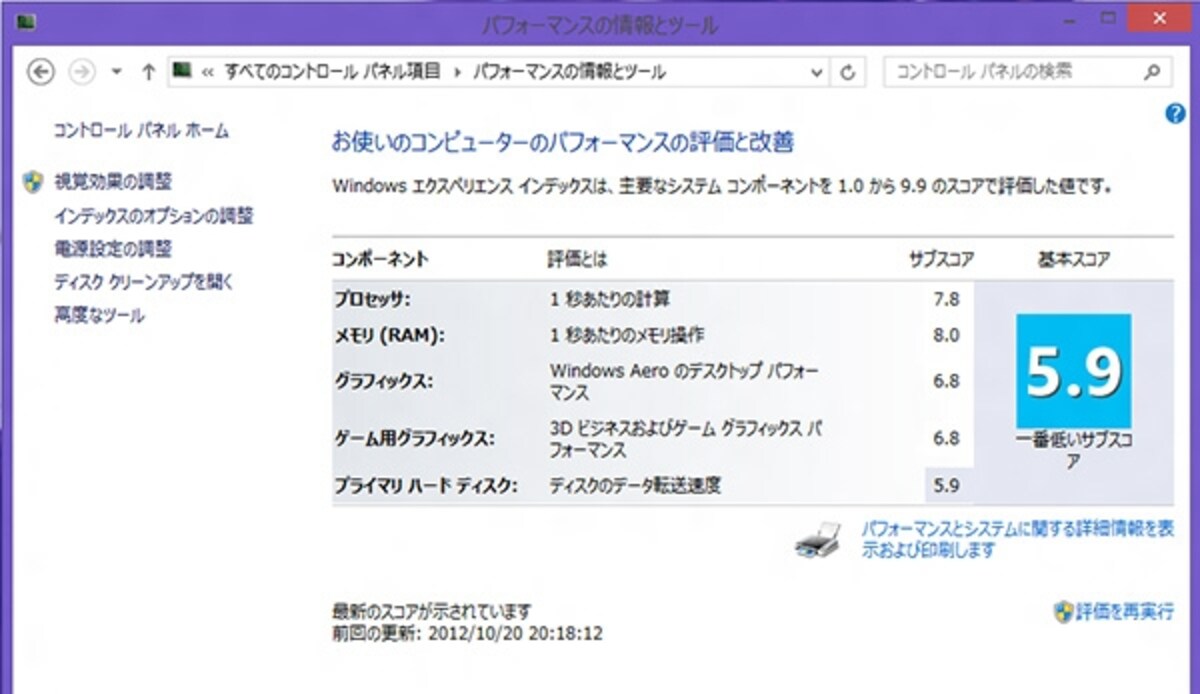Click the 評価とは column header
Screen dimensions: 1200x694
point(577,259)
